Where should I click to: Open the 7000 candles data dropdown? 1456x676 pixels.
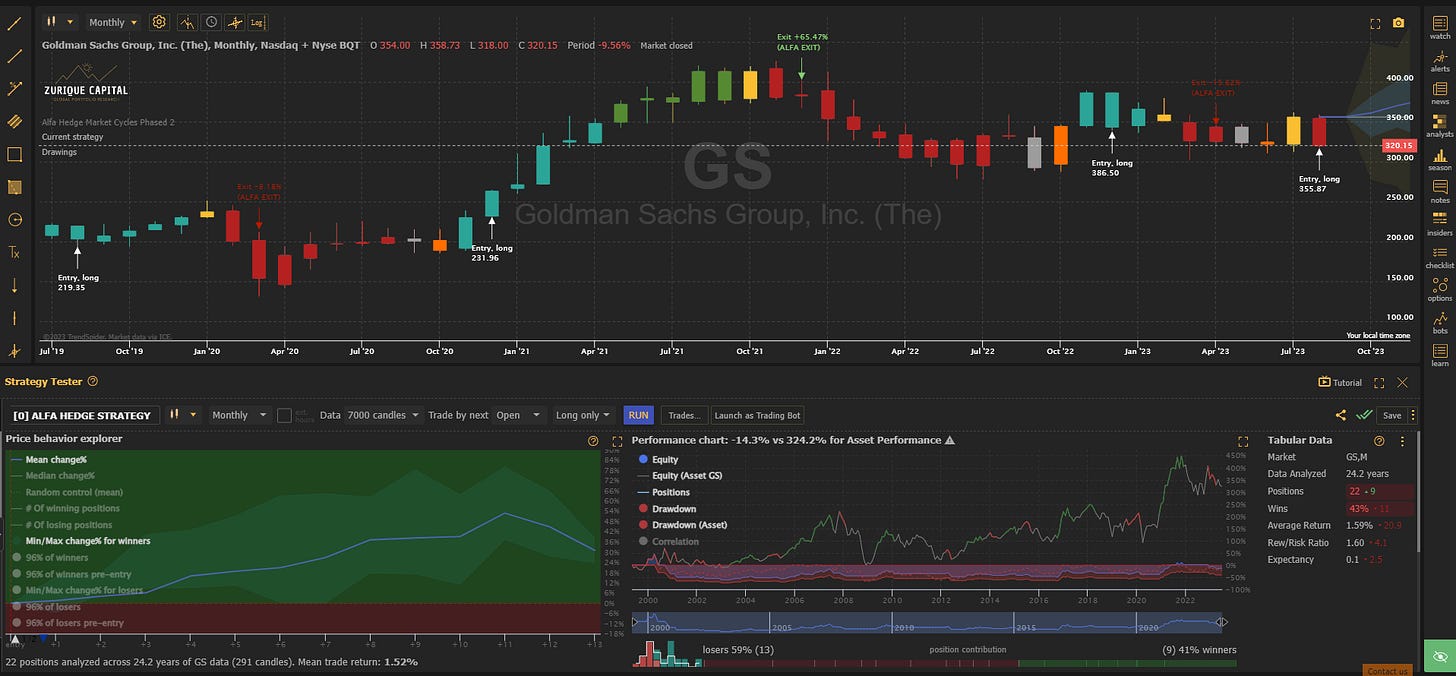coord(382,415)
